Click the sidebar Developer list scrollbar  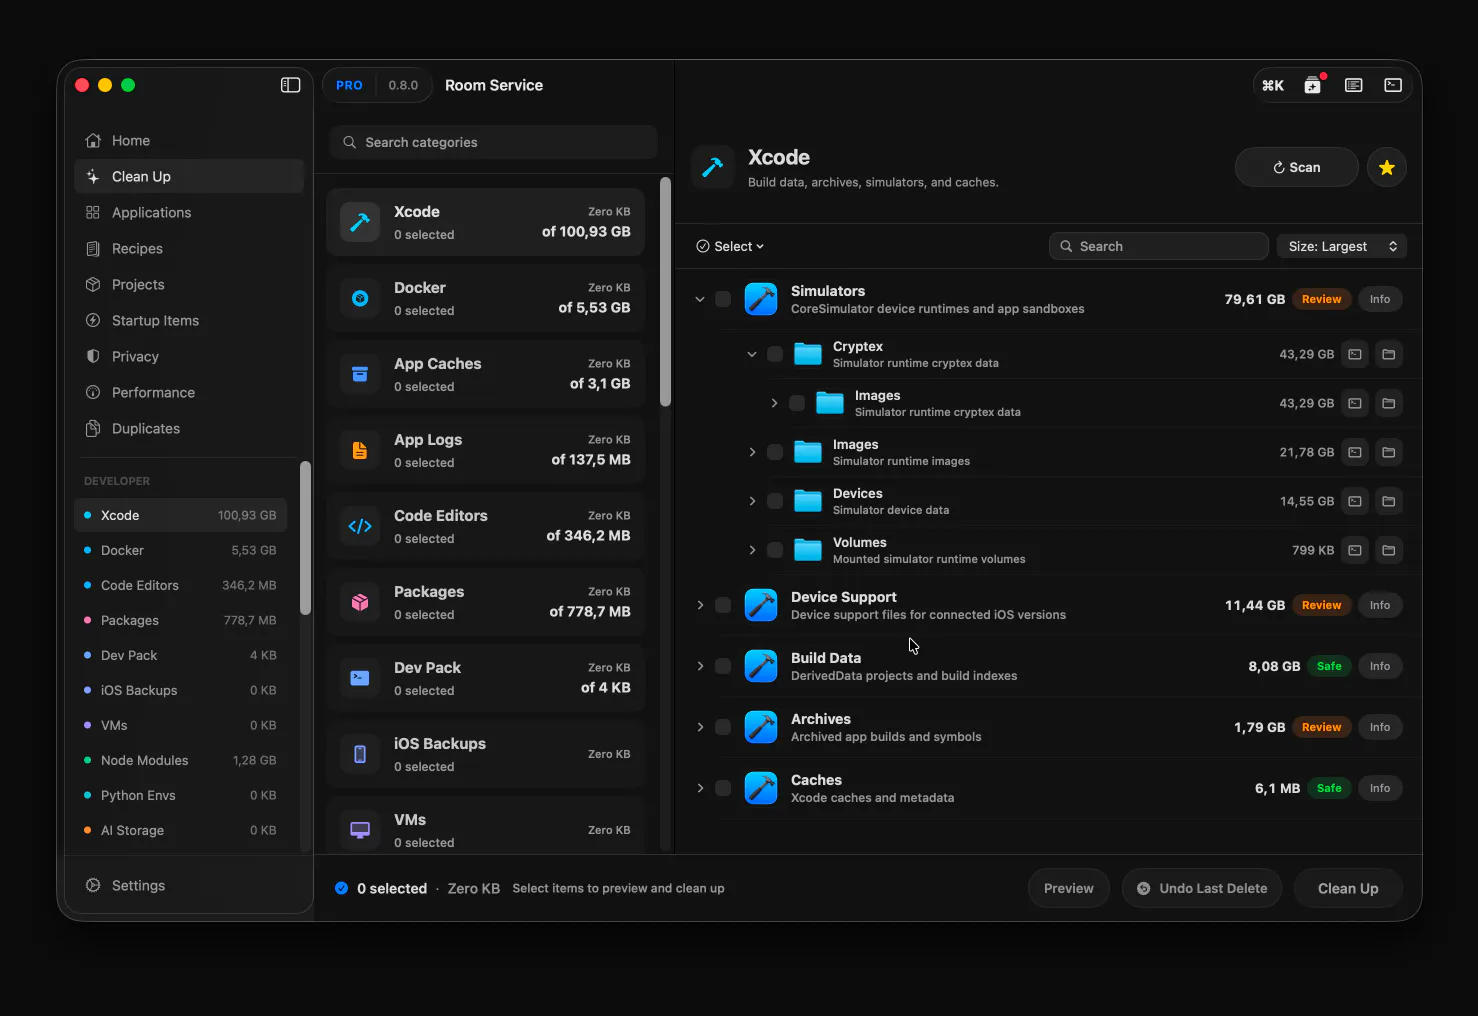pyautogui.click(x=306, y=538)
